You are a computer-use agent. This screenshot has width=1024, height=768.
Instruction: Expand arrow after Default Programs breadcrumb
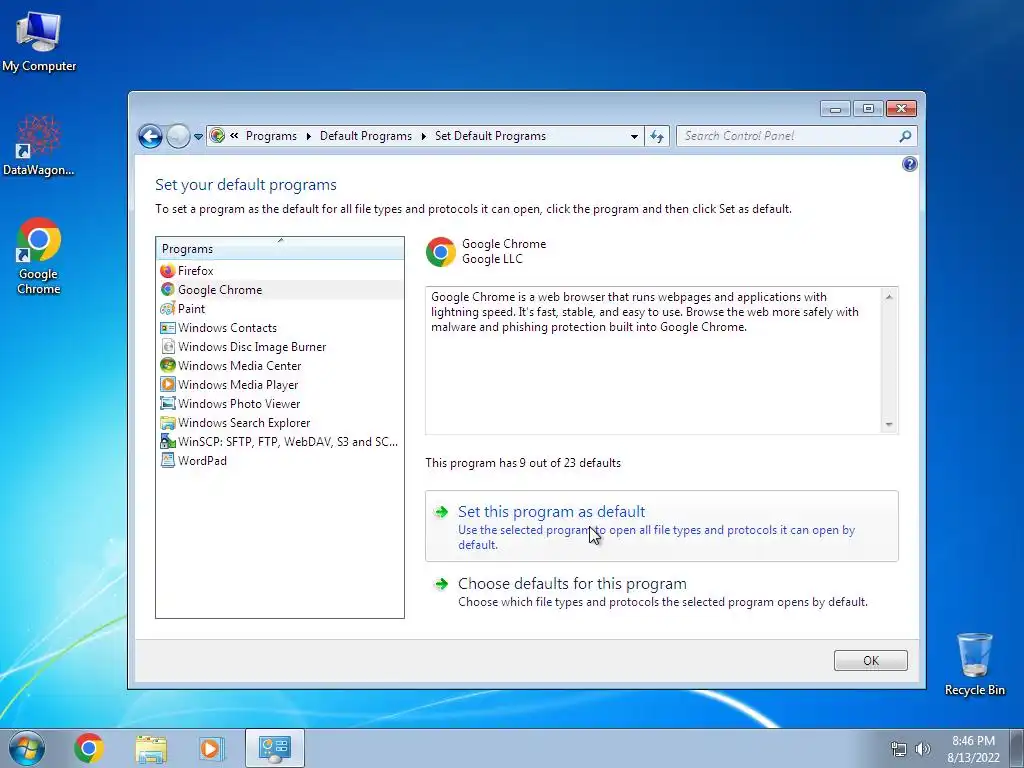(x=423, y=136)
